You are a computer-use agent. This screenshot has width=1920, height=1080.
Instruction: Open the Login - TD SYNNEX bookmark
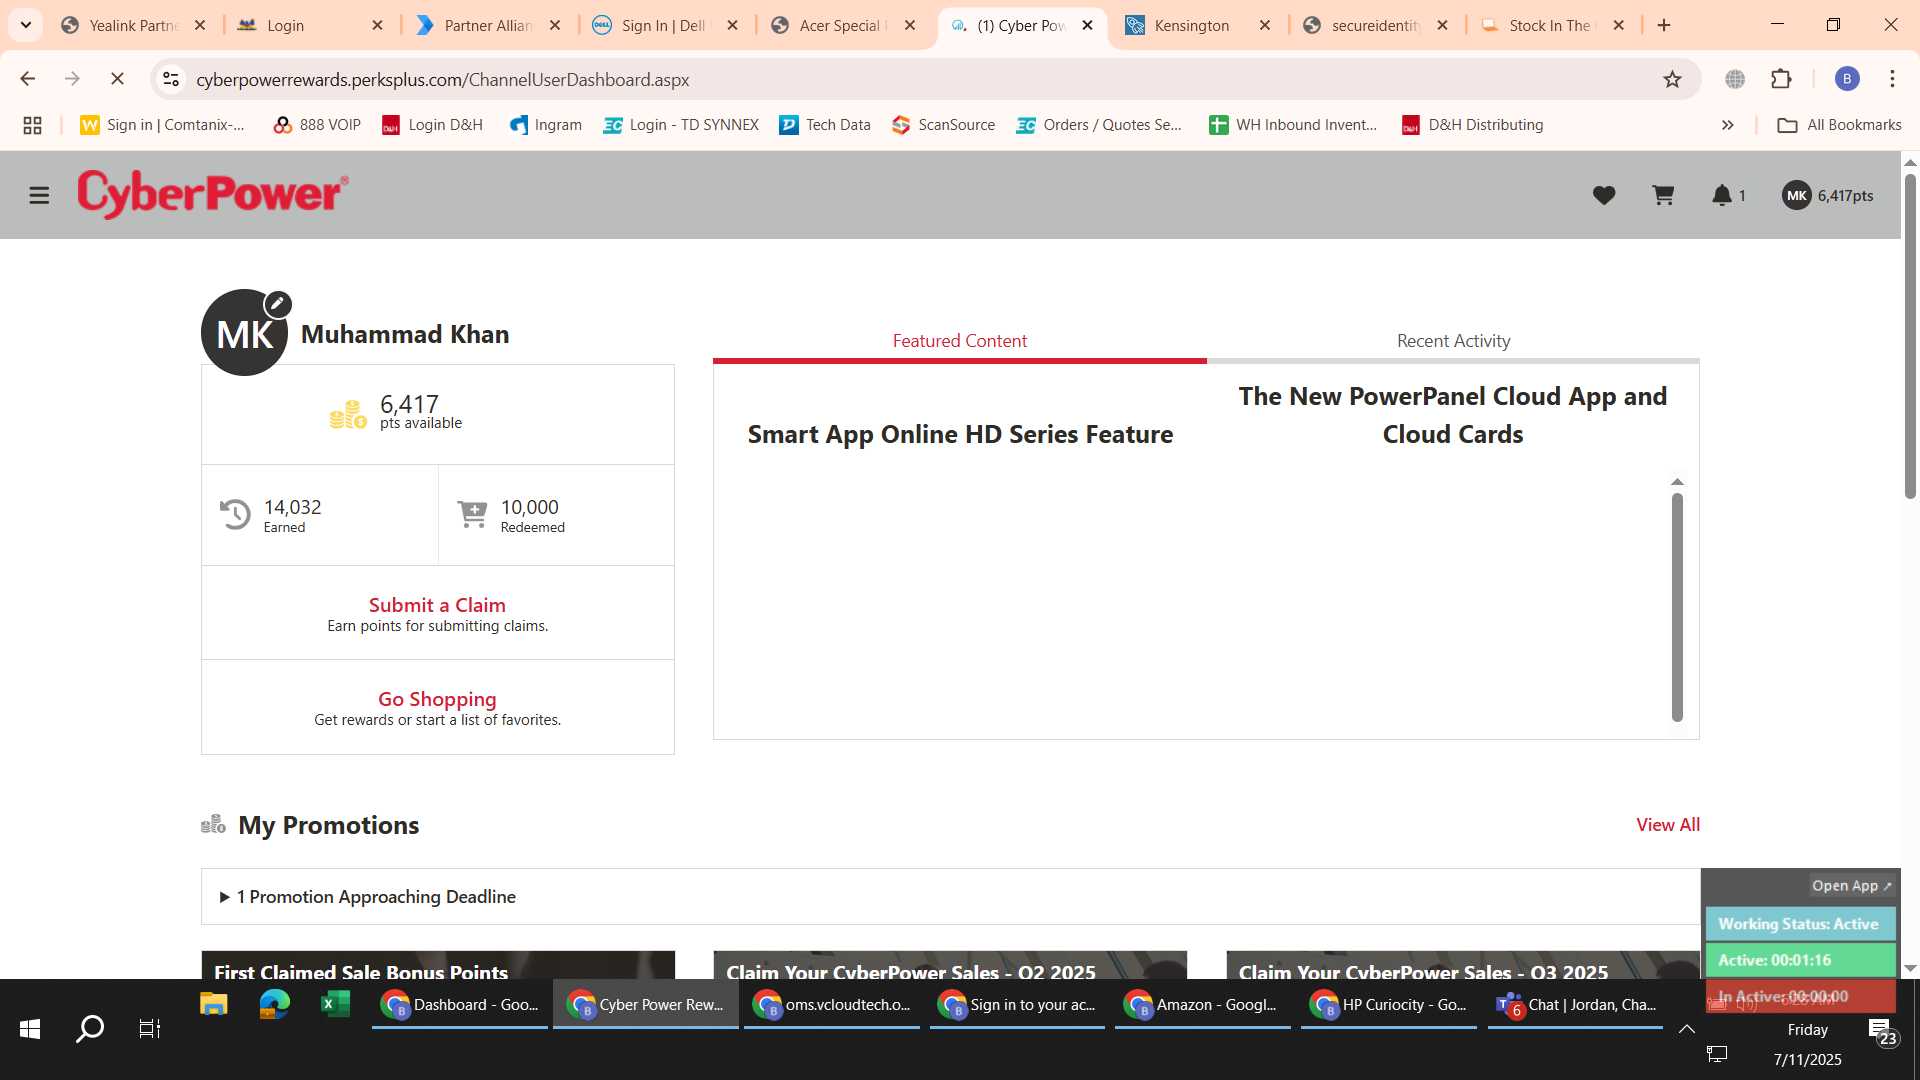(x=680, y=125)
